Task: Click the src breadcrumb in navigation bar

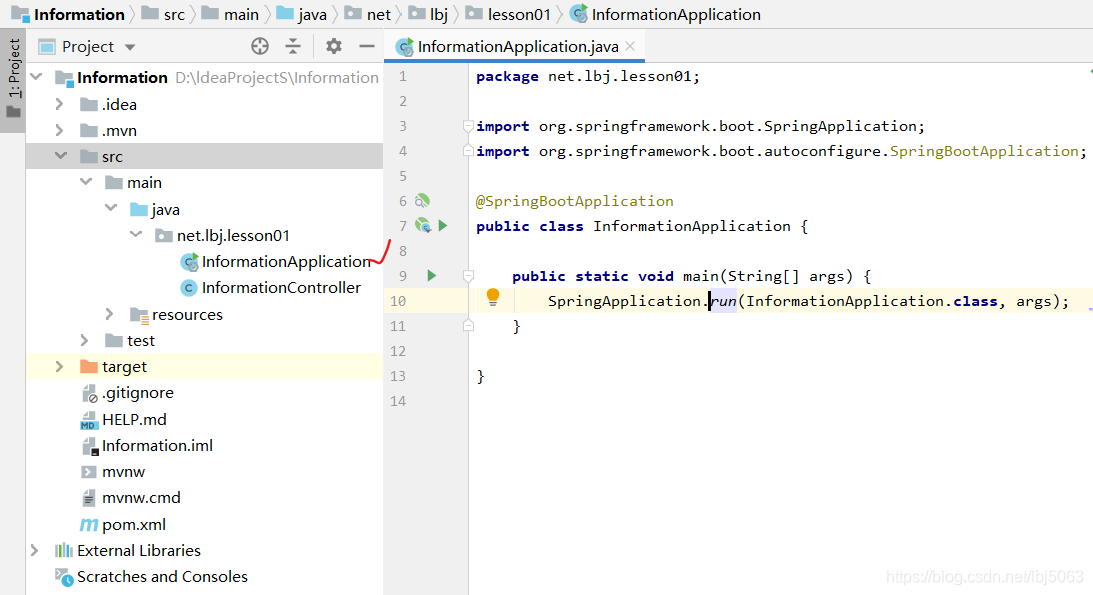Action: click(x=164, y=14)
